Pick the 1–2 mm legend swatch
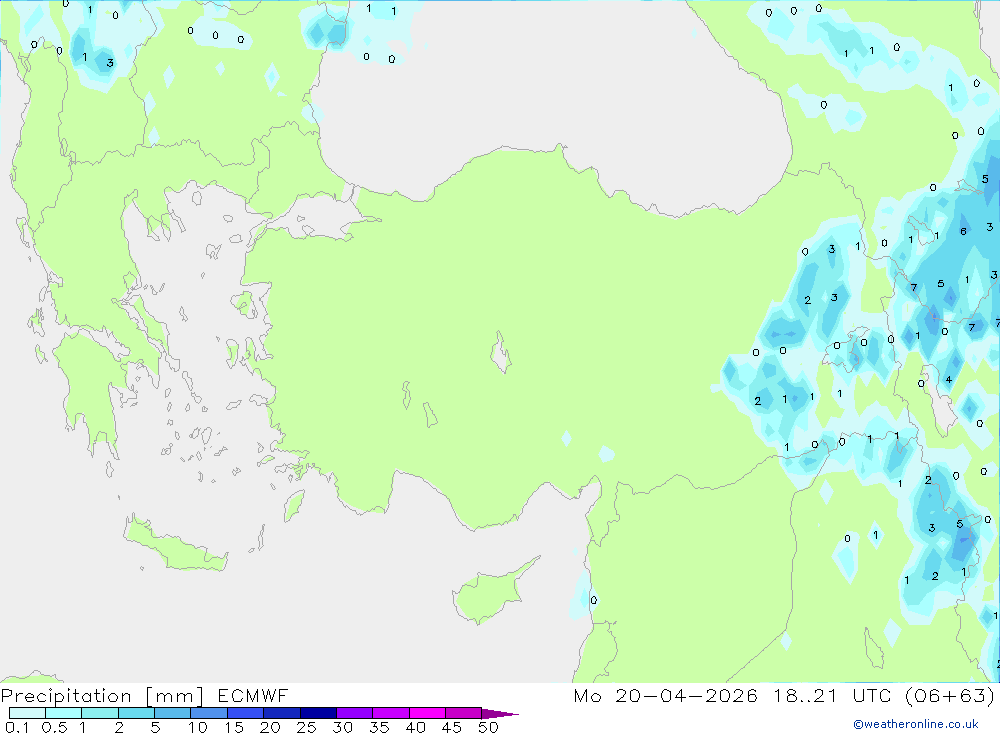This screenshot has width=1000, height=733. (100, 713)
